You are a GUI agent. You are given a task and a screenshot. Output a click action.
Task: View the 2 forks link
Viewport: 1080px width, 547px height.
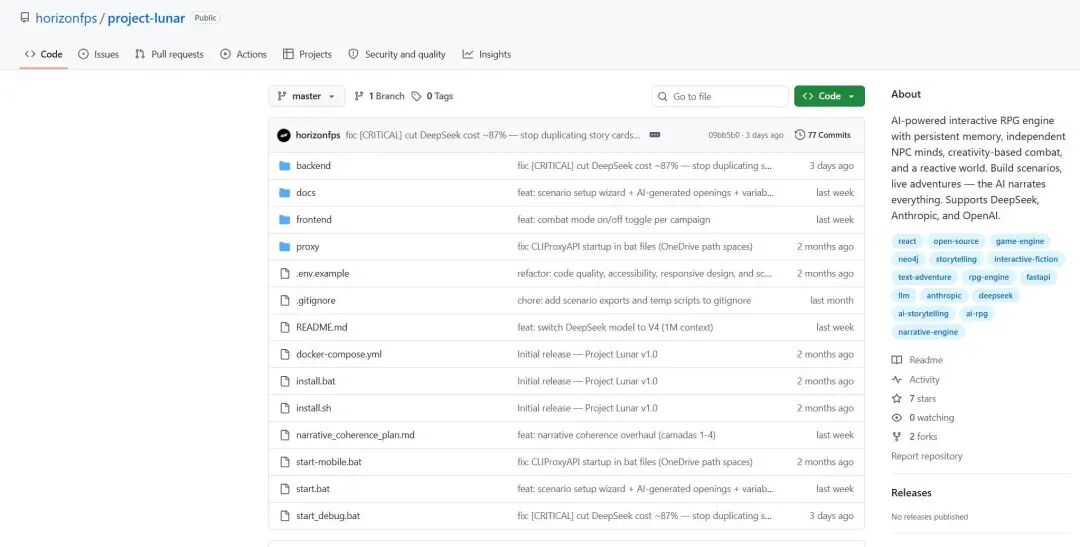coord(915,437)
